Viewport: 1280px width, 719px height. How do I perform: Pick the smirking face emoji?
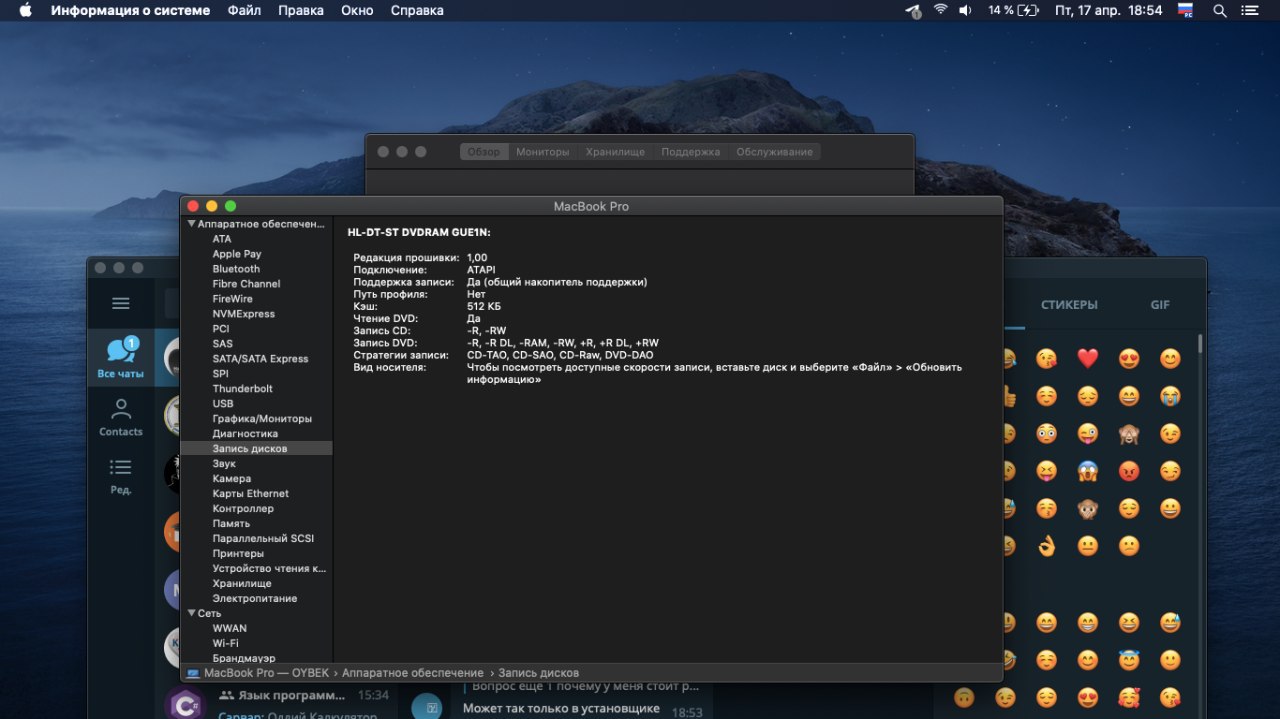pos(1170,470)
